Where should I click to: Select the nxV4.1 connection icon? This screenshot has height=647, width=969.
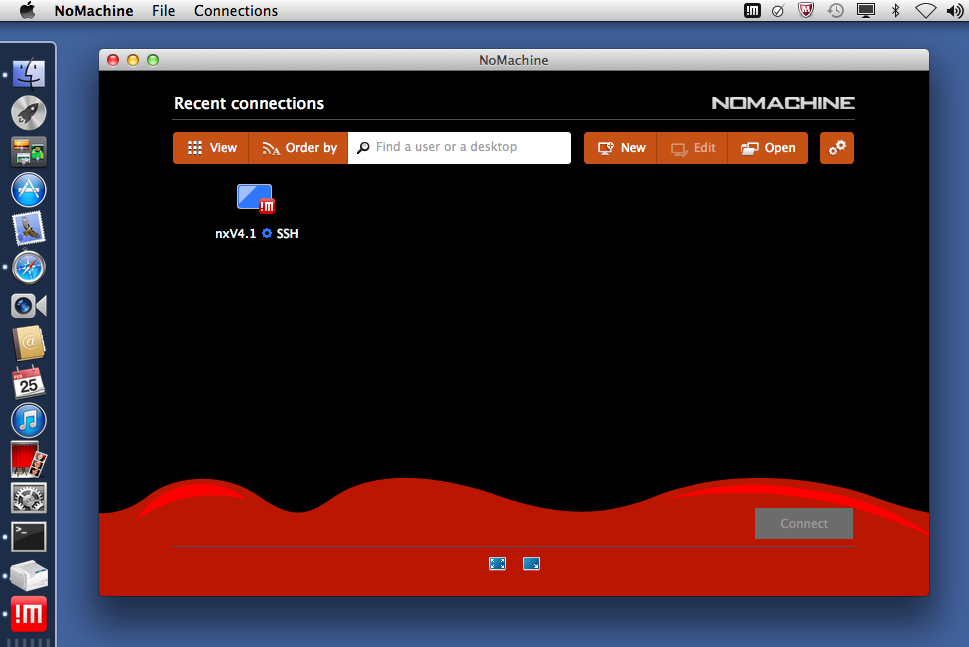pyautogui.click(x=256, y=198)
